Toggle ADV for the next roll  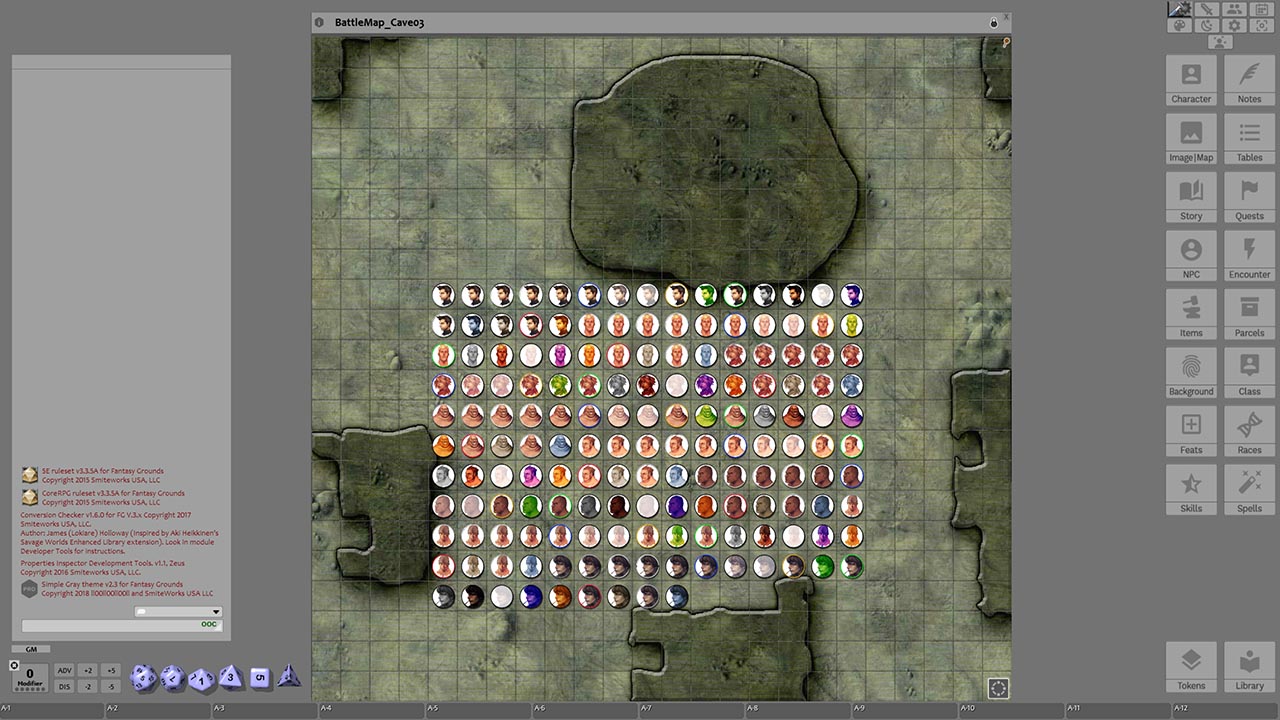point(64,670)
